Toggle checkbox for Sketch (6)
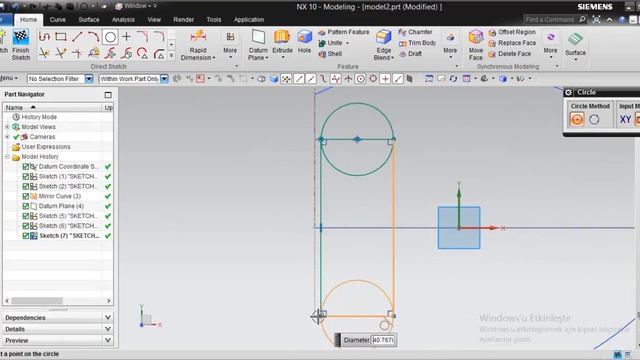Image resolution: width=640 pixels, height=360 pixels. pyautogui.click(x=26, y=226)
